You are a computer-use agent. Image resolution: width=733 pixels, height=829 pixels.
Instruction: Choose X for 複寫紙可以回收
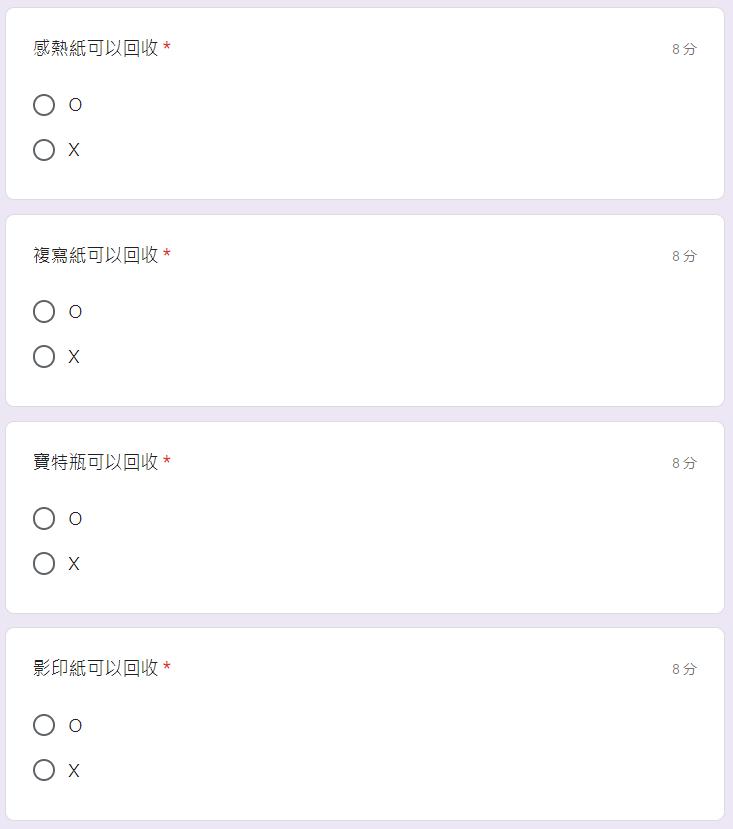[44, 357]
